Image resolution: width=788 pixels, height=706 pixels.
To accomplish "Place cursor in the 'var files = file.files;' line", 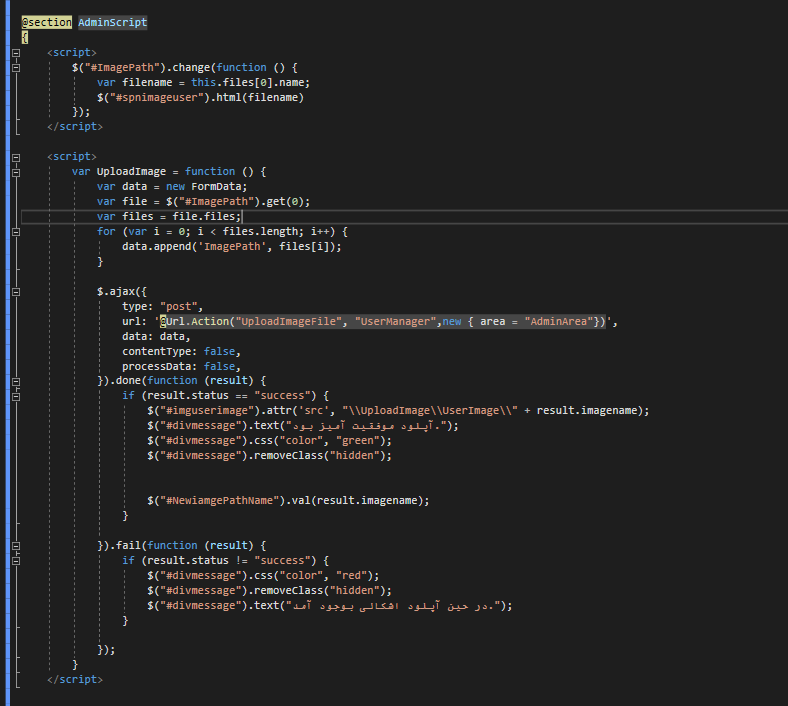I will point(405,217).
